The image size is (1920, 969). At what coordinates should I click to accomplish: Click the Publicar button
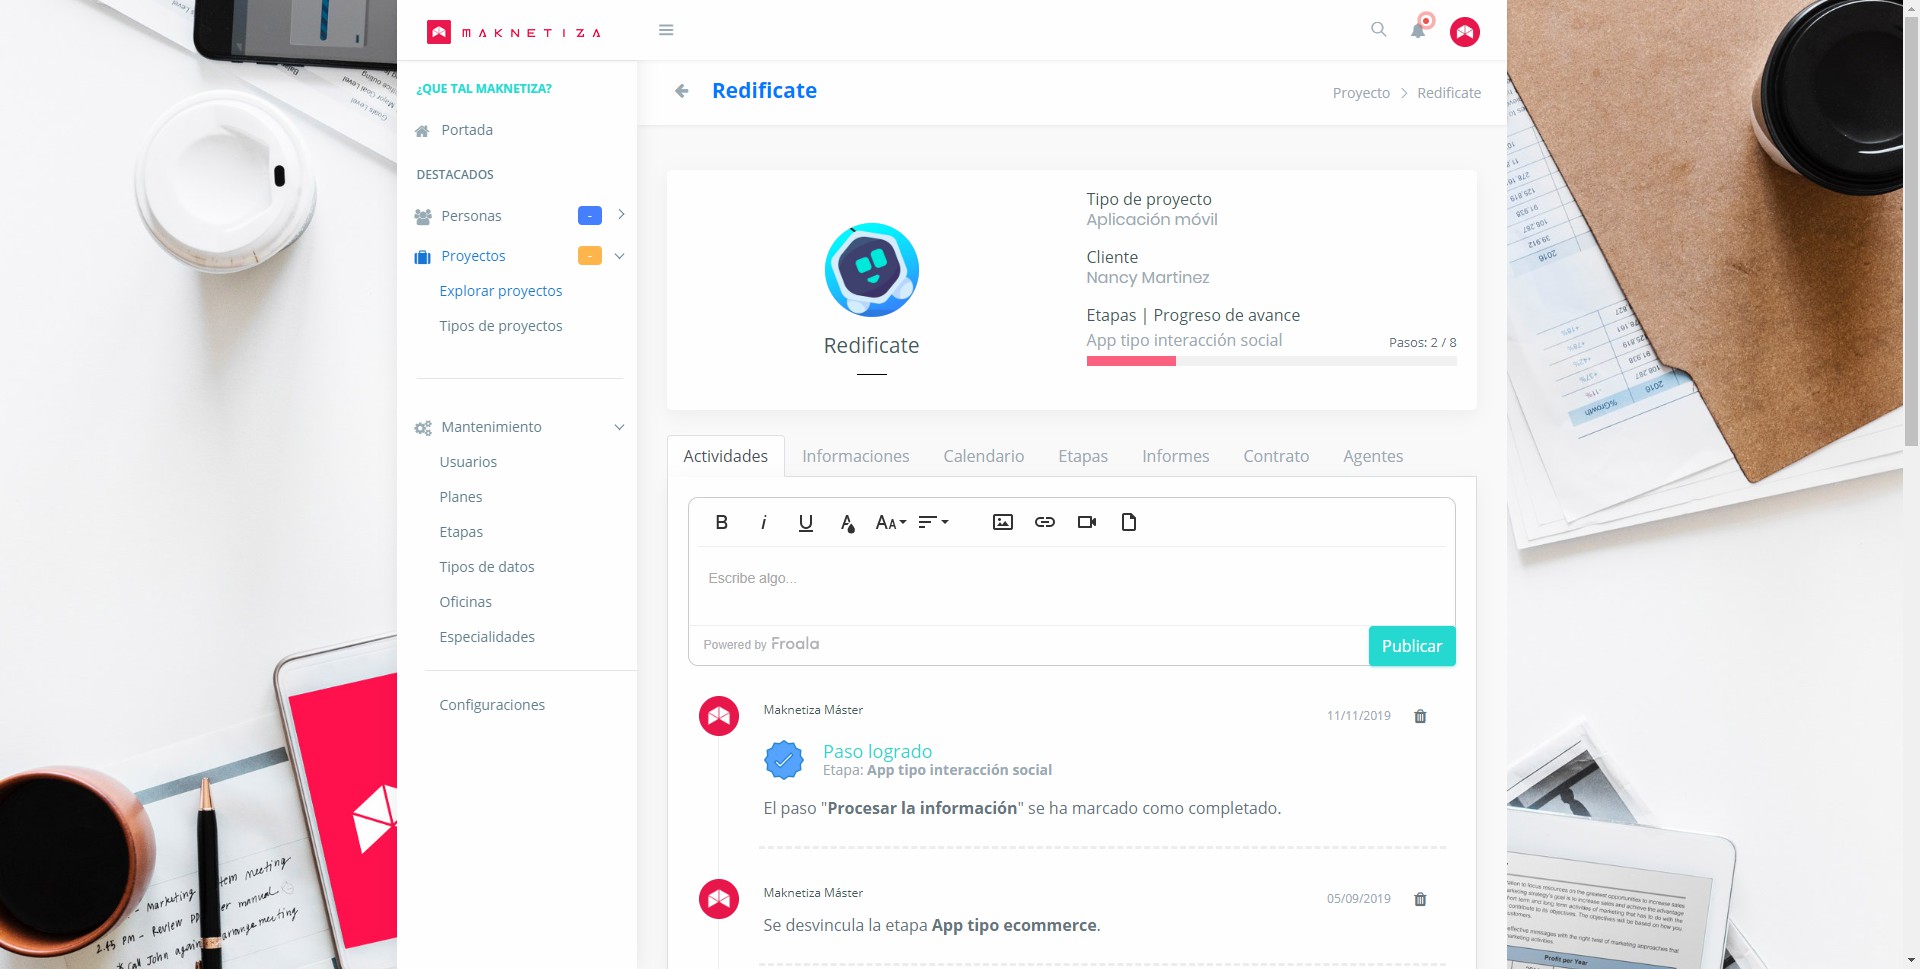pyautogui.click(x=1412, y=646)
